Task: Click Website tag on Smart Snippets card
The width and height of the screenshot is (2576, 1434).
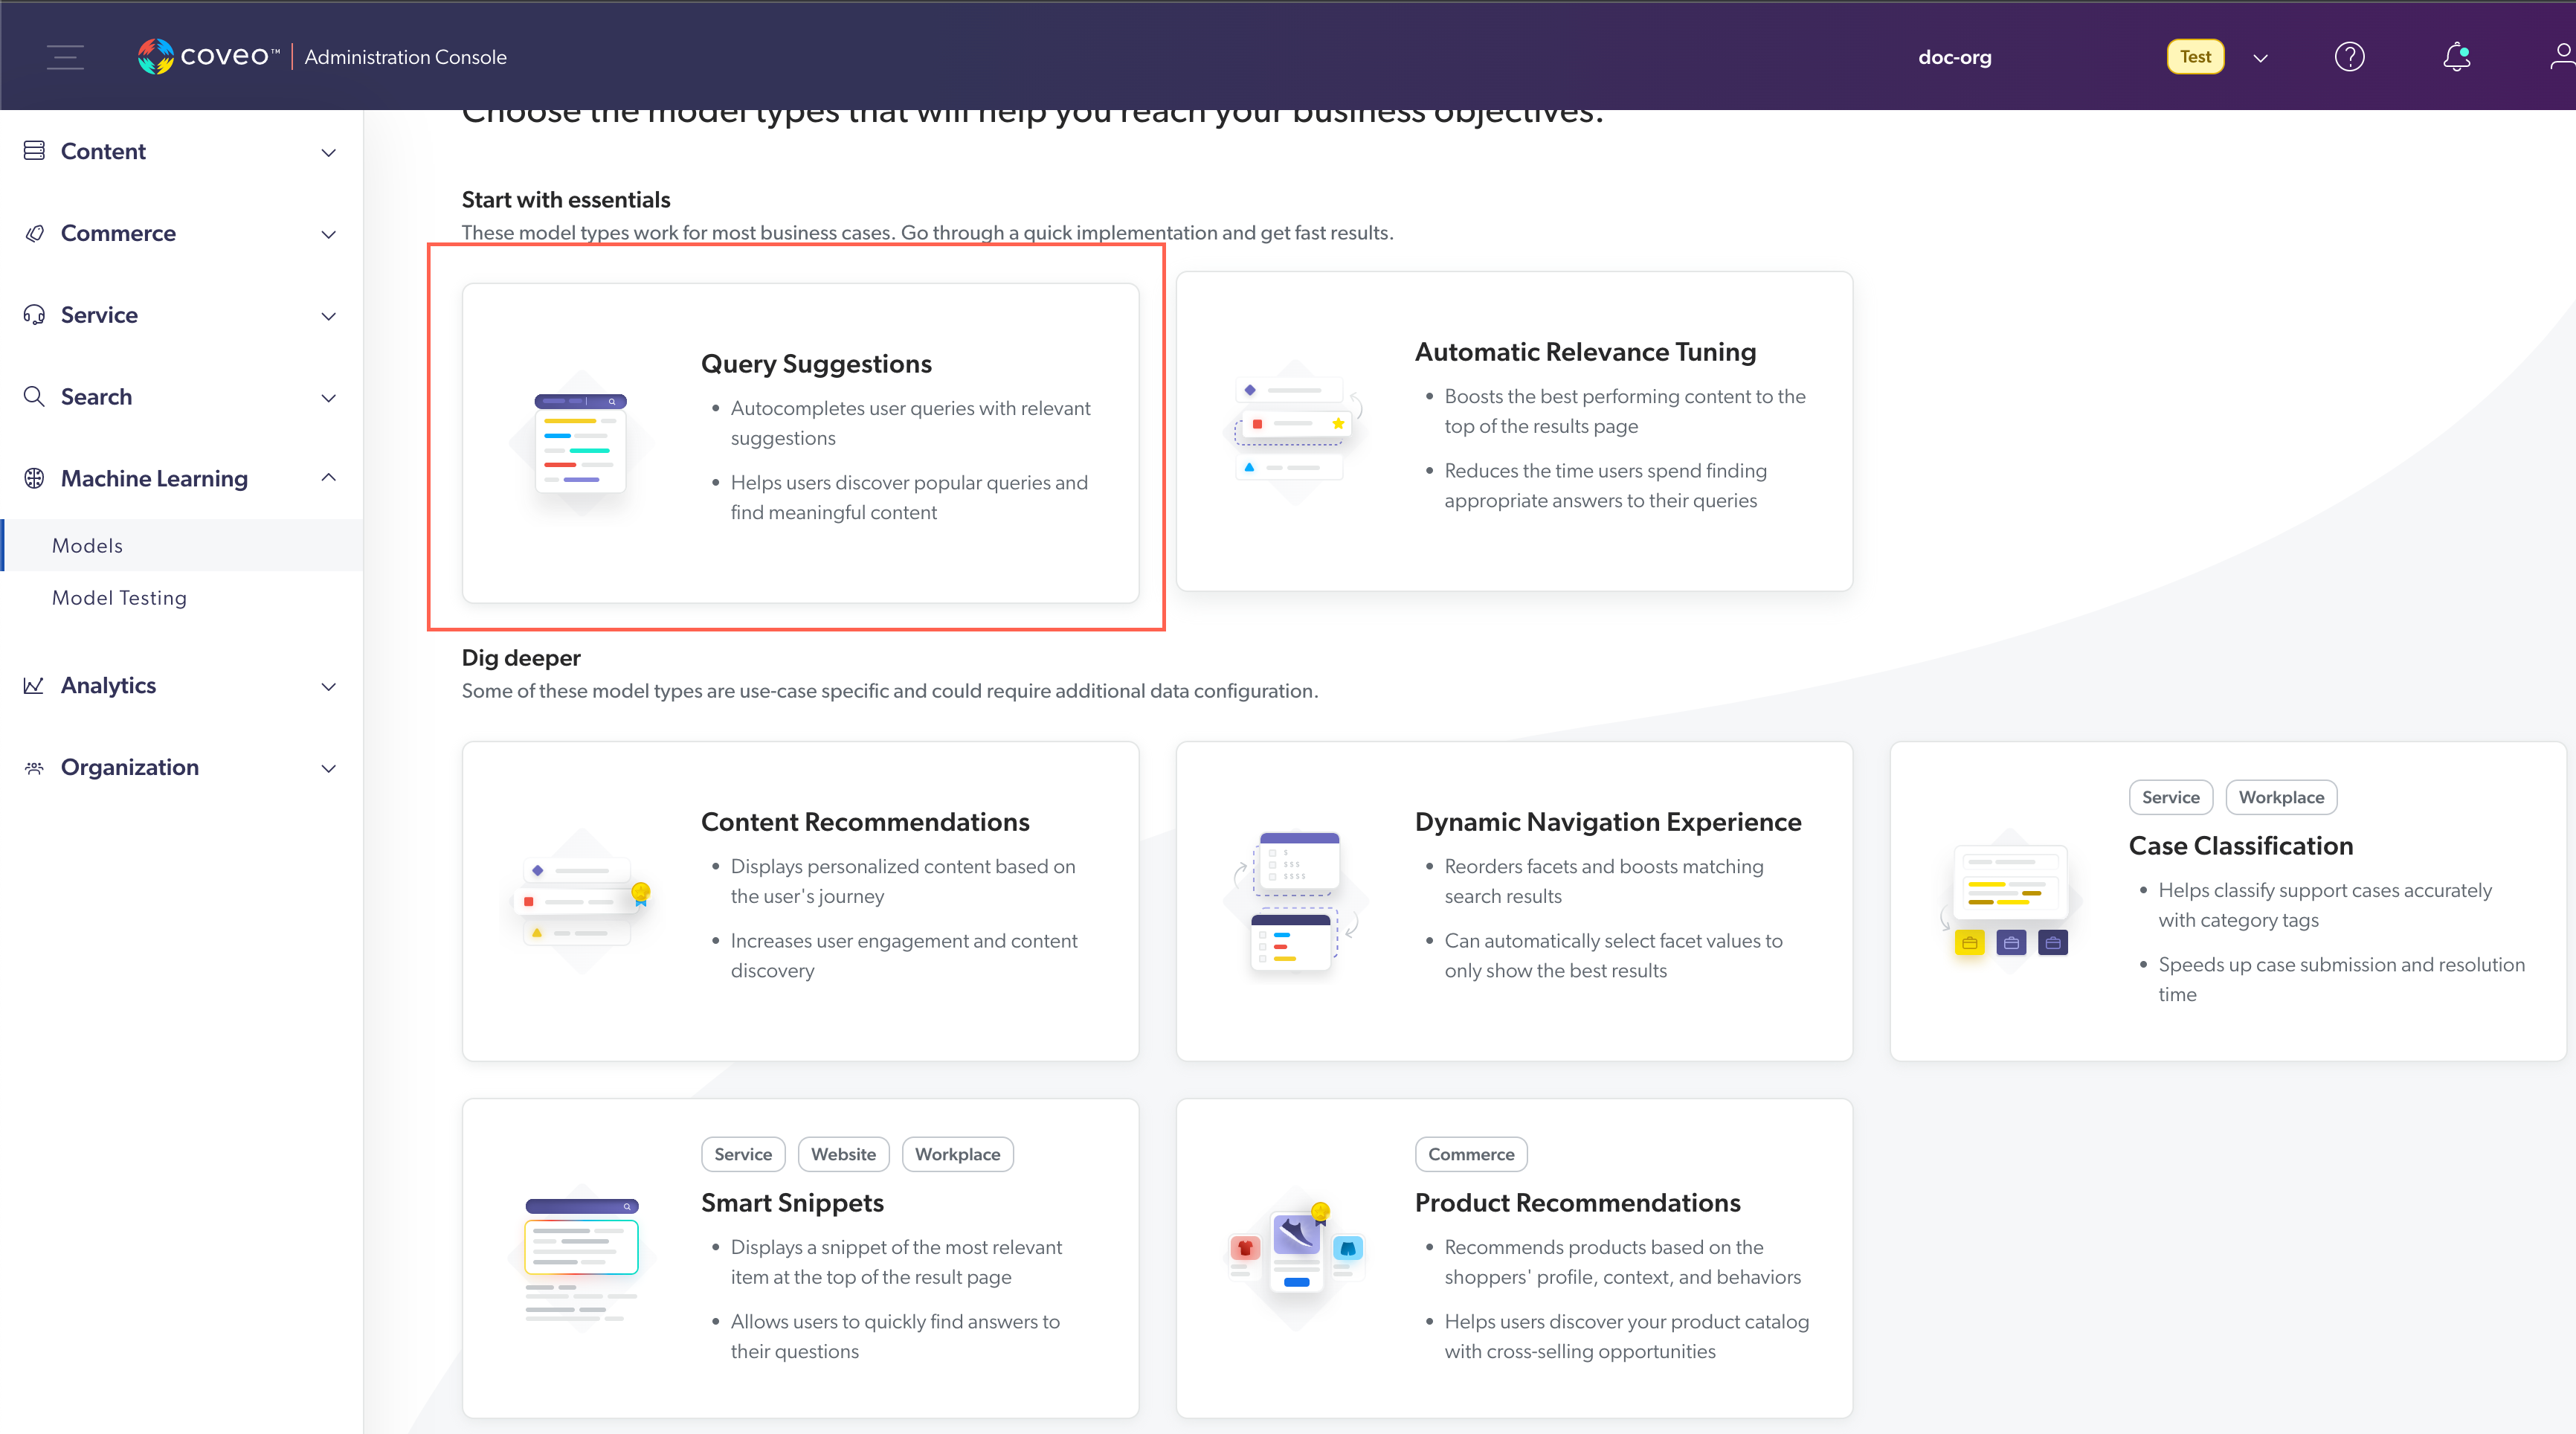Action: coord(843,1154)
